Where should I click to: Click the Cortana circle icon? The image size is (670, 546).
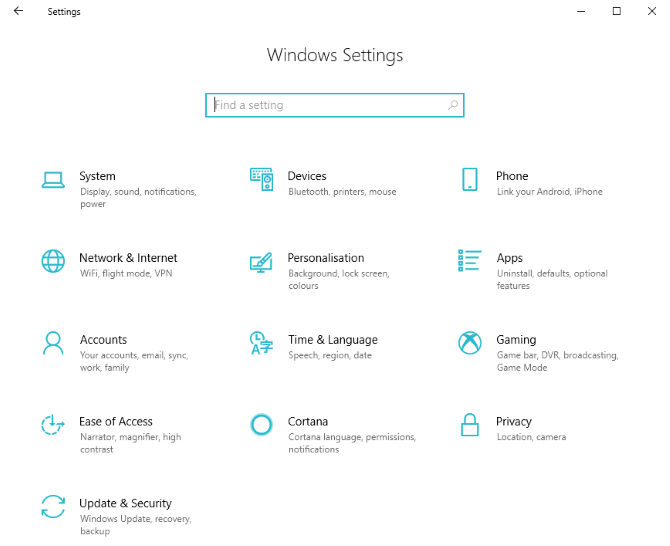point(261,425)
